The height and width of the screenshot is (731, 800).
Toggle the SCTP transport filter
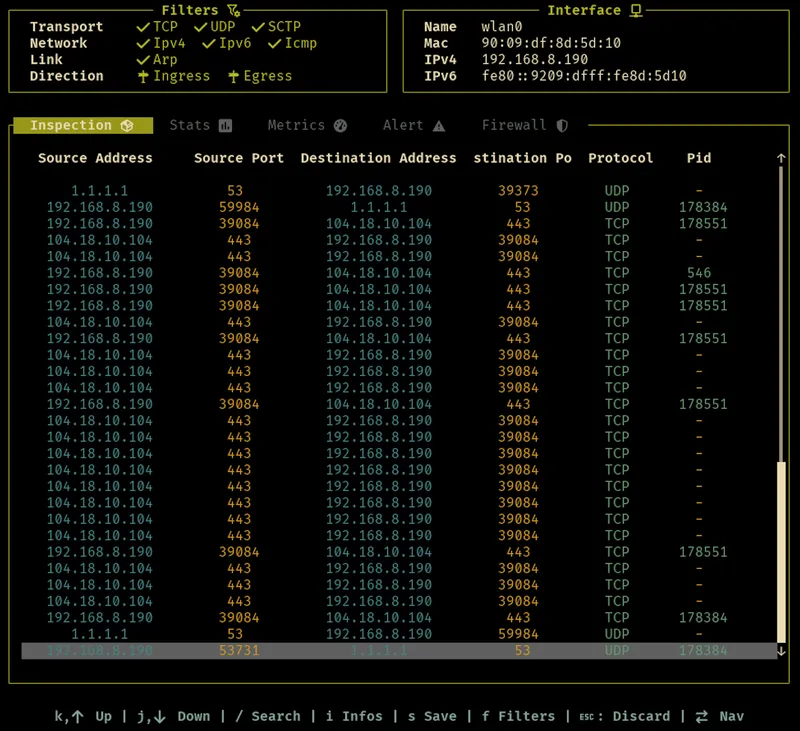[276, 27]
